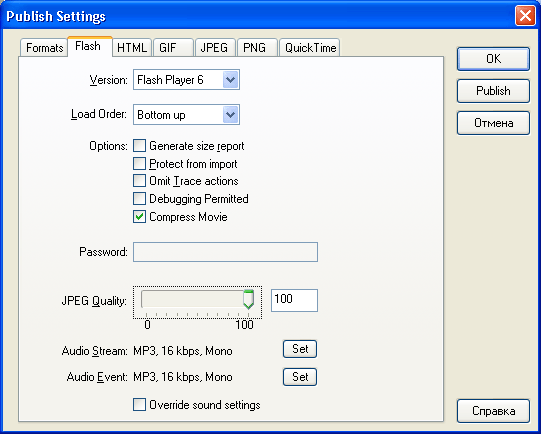The width and height of the screenshot is (541, 434).
Task: Open the HTML tab
Action: [132, 48]
